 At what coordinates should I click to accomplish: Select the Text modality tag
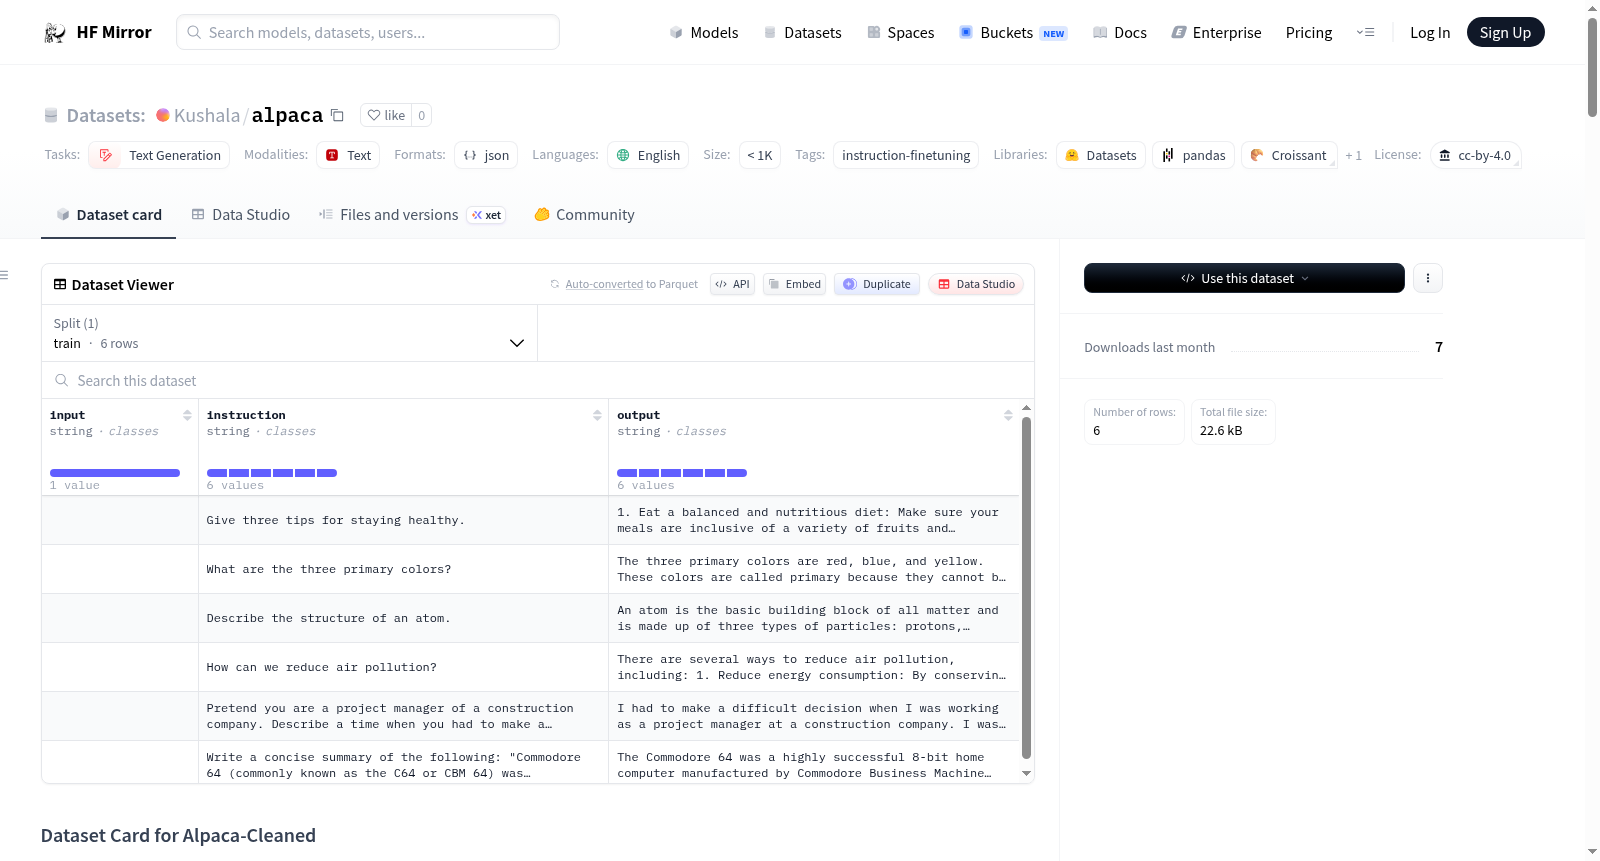(348, 155)
